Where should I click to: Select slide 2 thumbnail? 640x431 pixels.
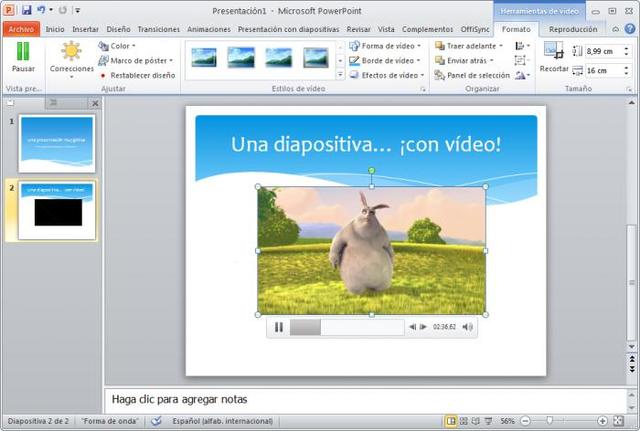coord(57,211)
